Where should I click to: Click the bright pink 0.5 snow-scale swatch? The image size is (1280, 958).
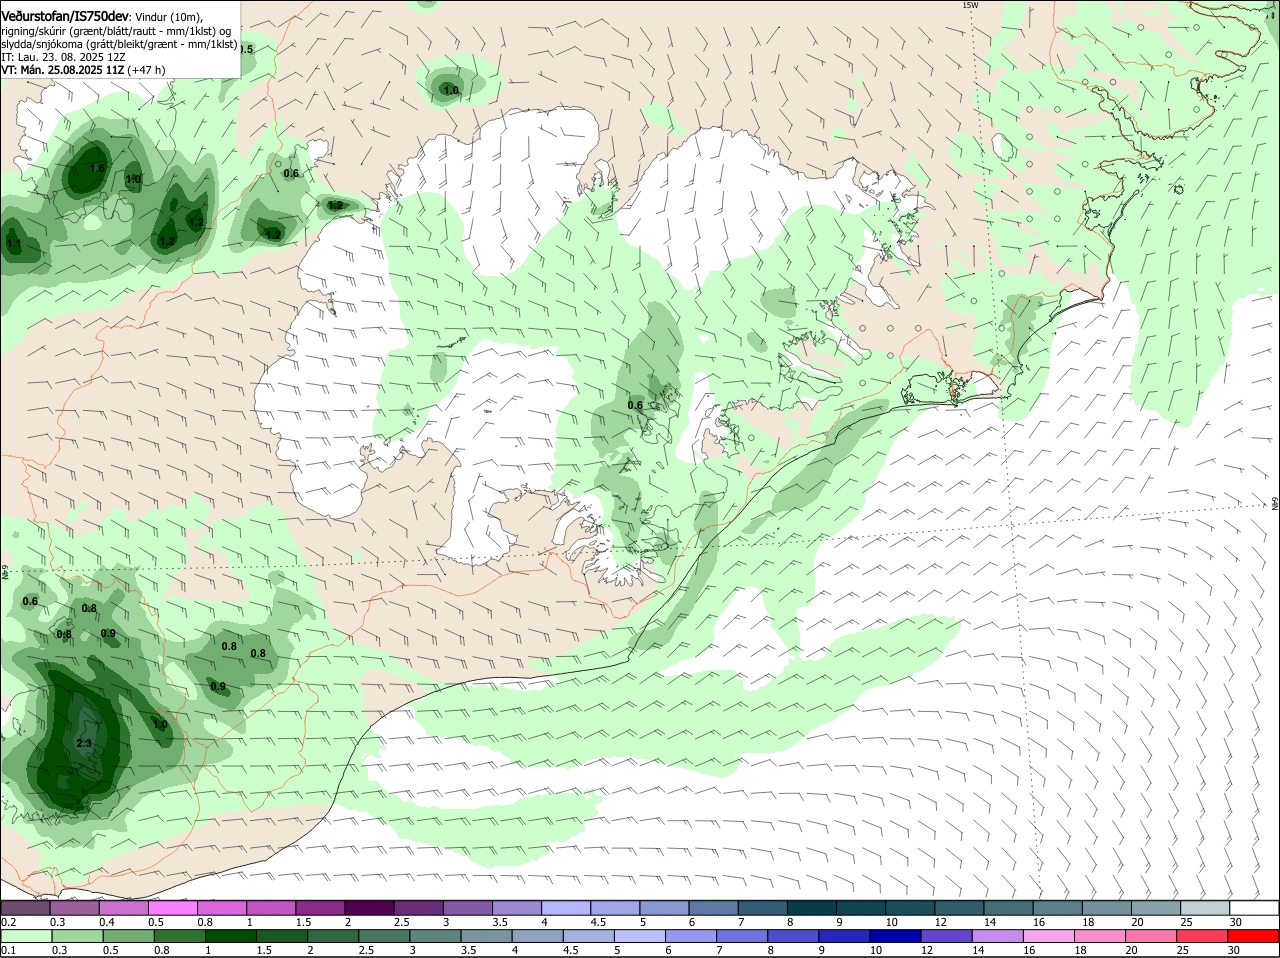click(x=172, y=907)
